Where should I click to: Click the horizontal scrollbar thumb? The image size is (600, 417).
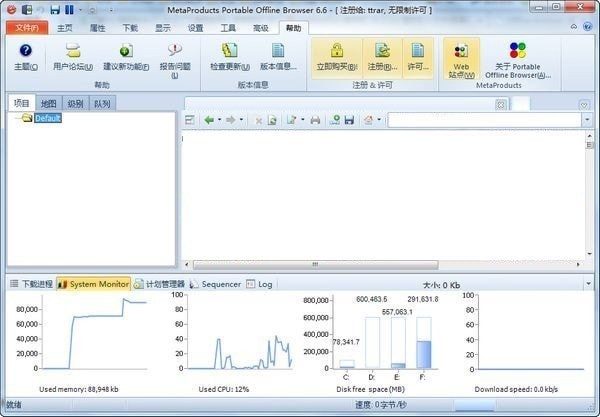pos(316,264)
